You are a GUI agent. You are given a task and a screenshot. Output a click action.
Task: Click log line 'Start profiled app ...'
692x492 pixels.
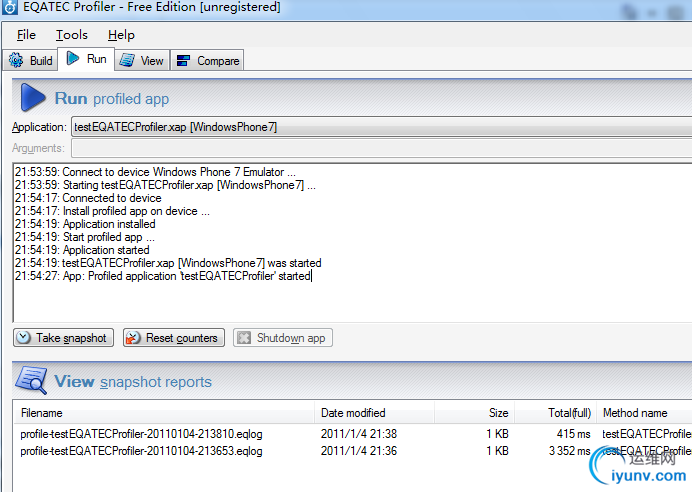[85, 237]
